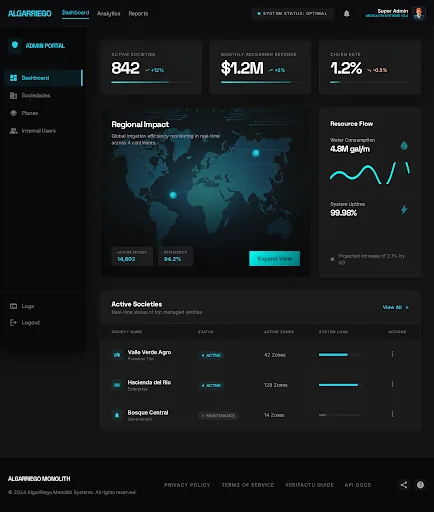Screen dimensions: 434x512
Task: Open actions menu for Hacienda del Rio
Action: point(392,384)
